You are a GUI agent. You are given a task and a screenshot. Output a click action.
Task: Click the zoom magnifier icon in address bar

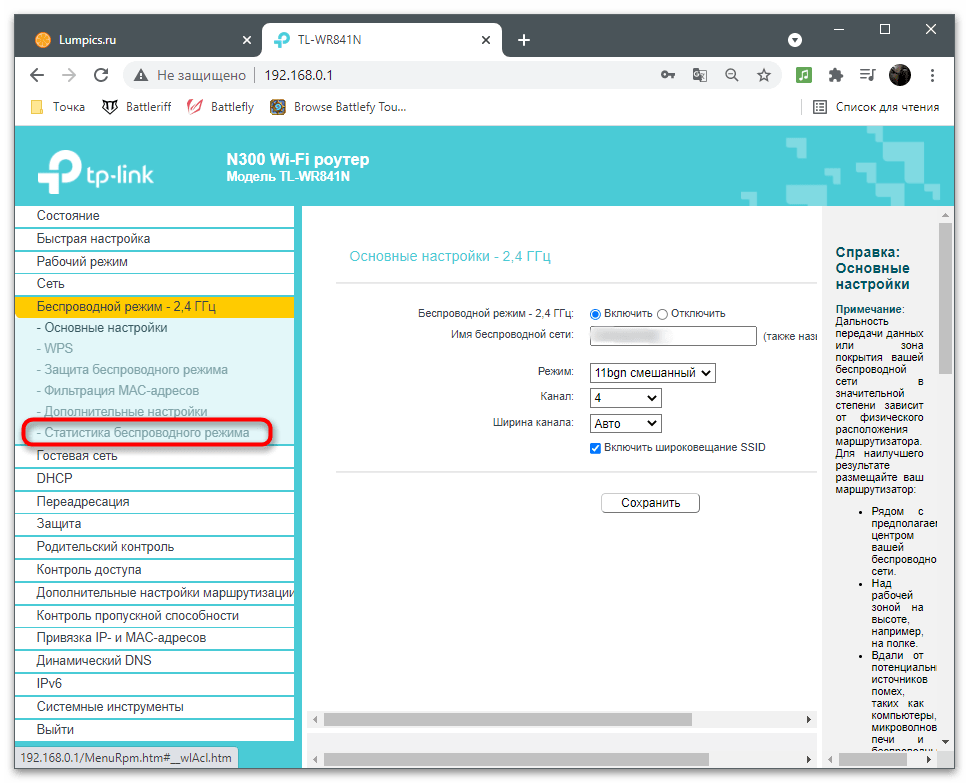click(732, 75)
